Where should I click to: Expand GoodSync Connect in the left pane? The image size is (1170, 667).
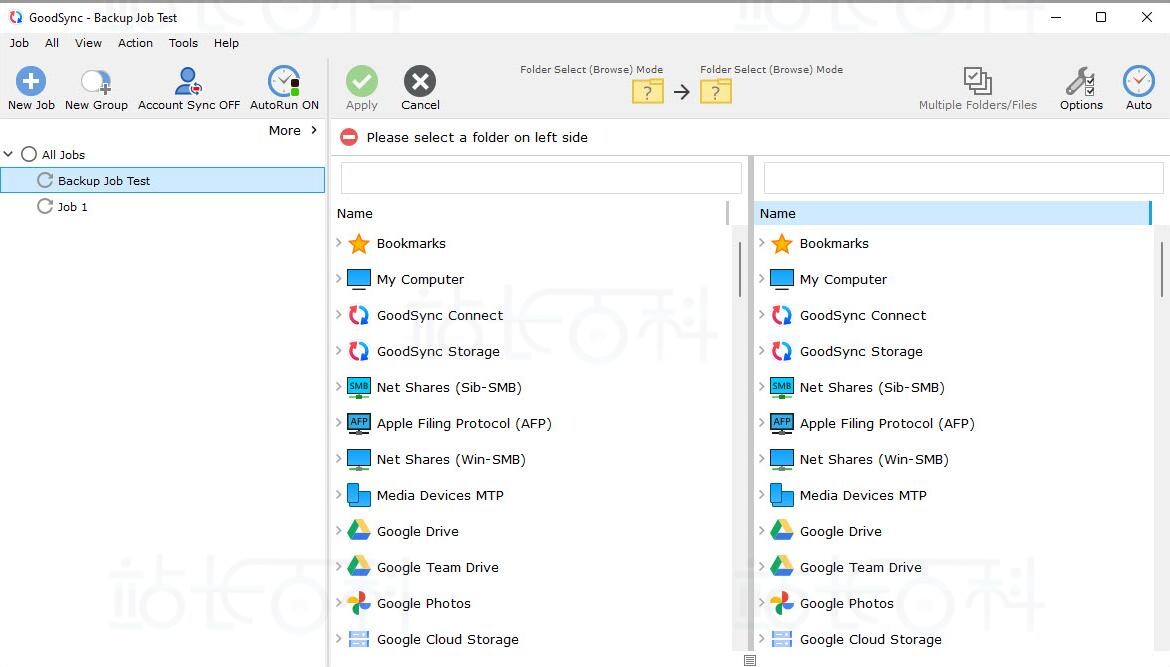click(x=339, y=314)
